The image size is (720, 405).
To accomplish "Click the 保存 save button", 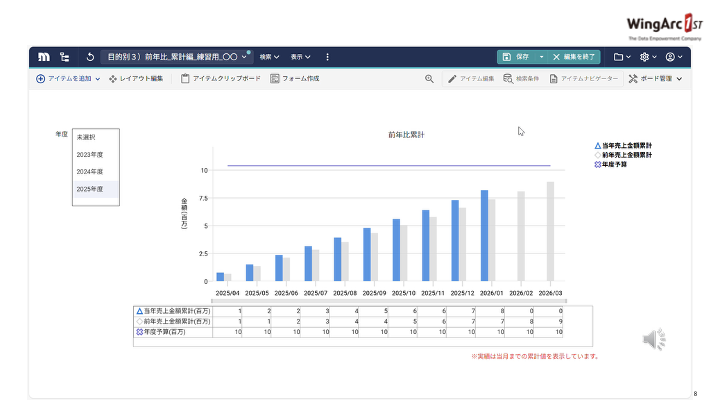I will click(517, 57).
